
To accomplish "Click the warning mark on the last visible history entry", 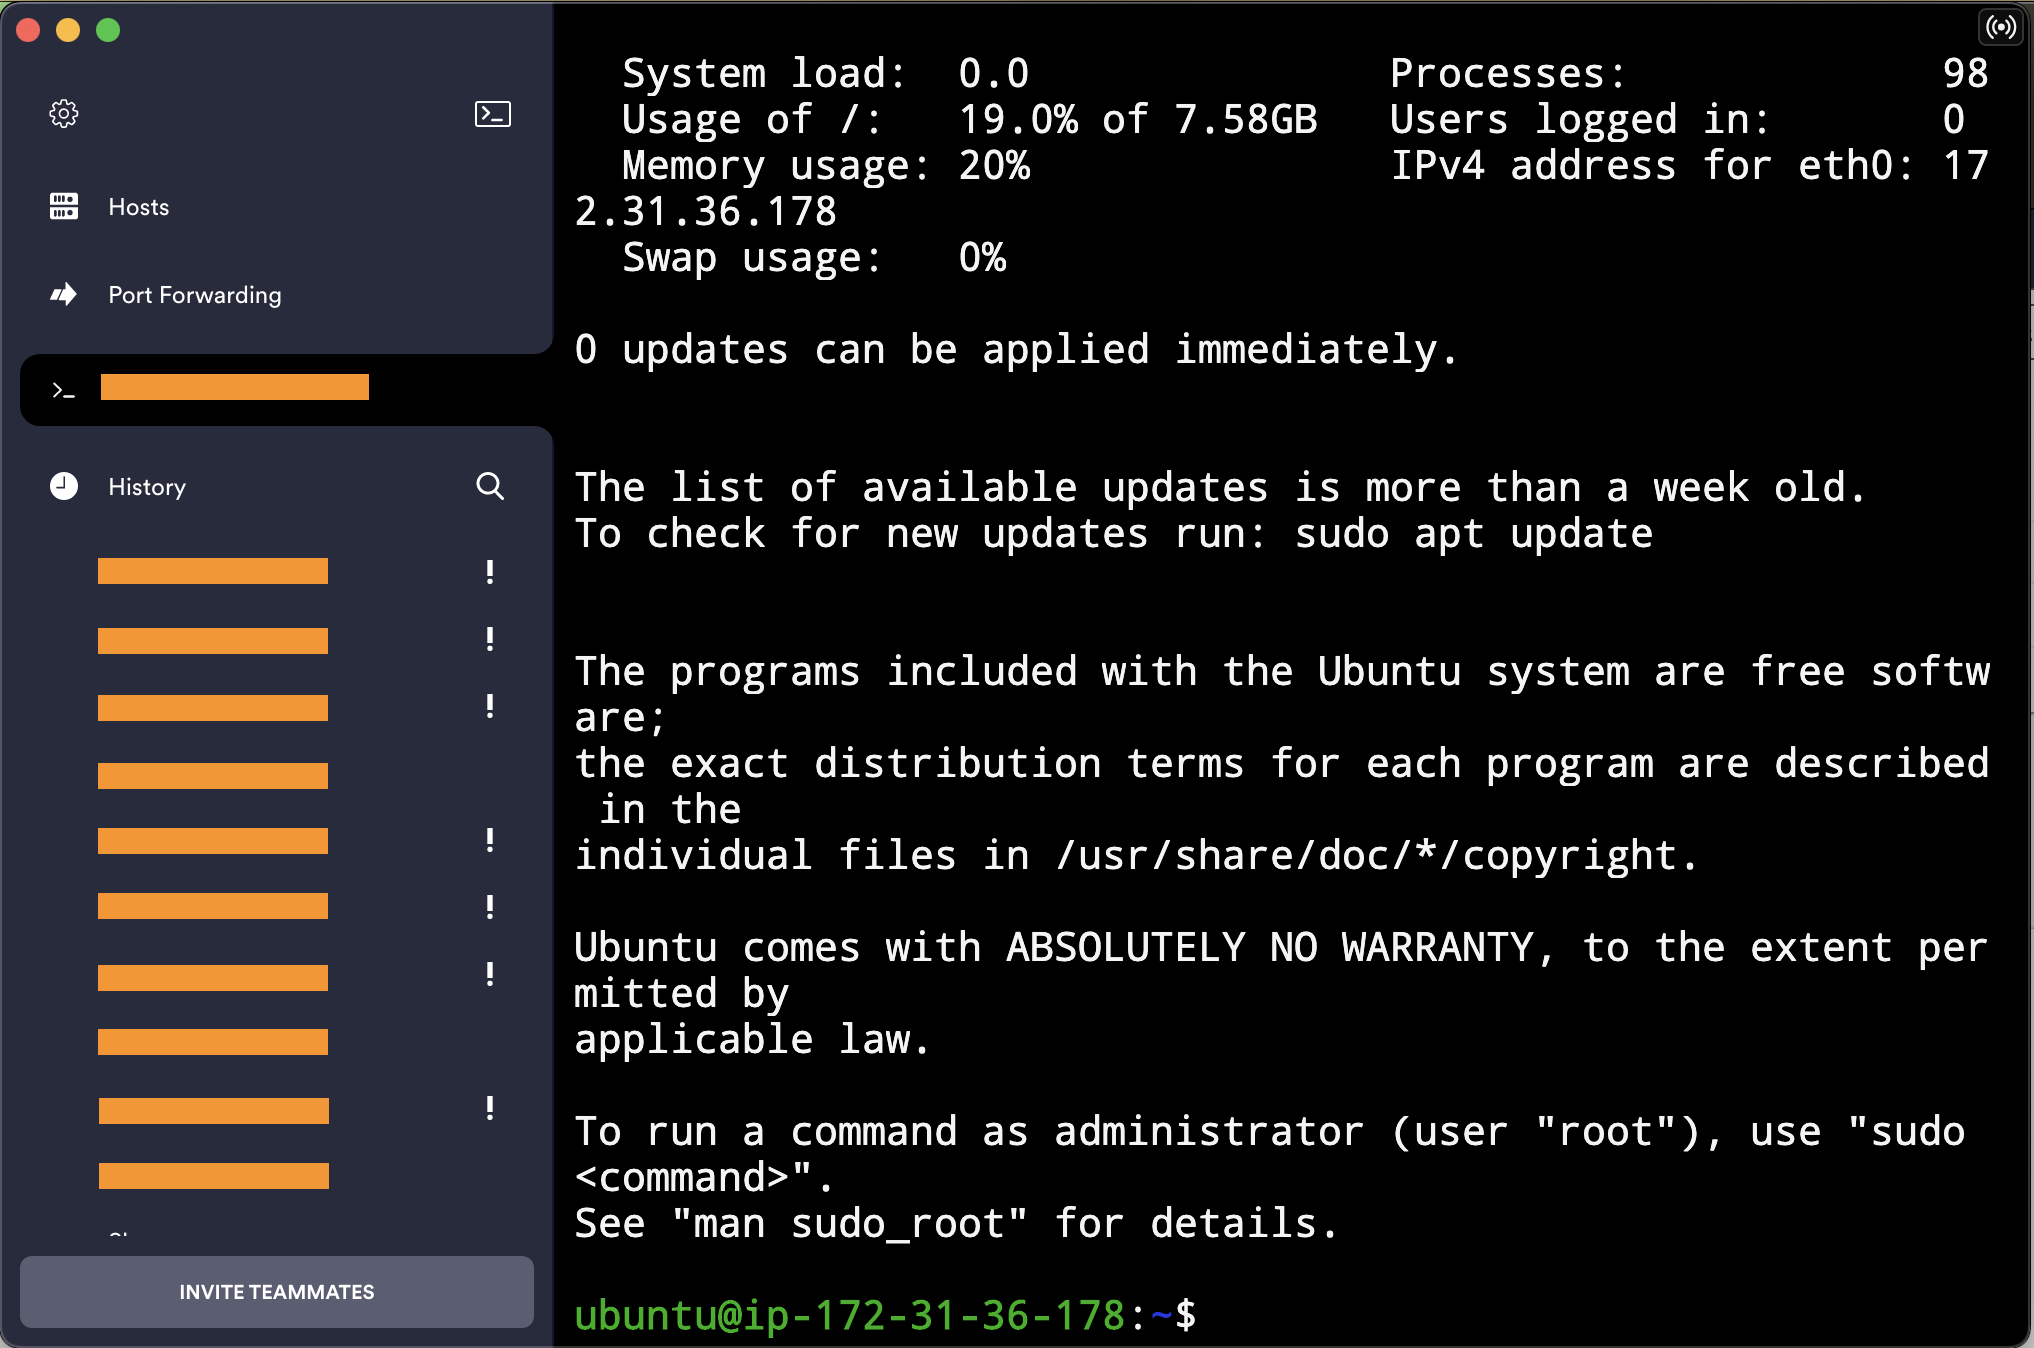I will click(x=490, y=1108).
